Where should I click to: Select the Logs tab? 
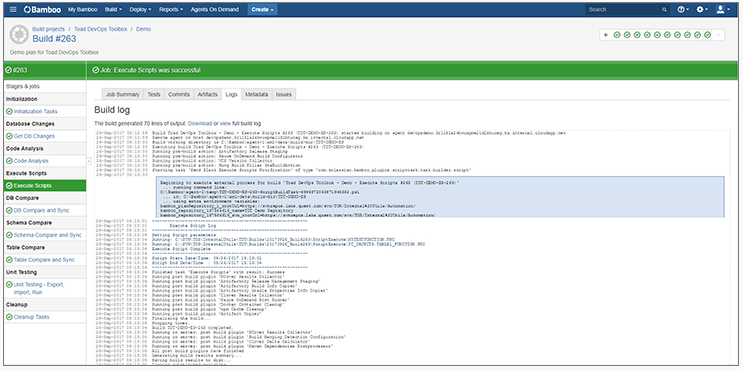click(231, 94)
